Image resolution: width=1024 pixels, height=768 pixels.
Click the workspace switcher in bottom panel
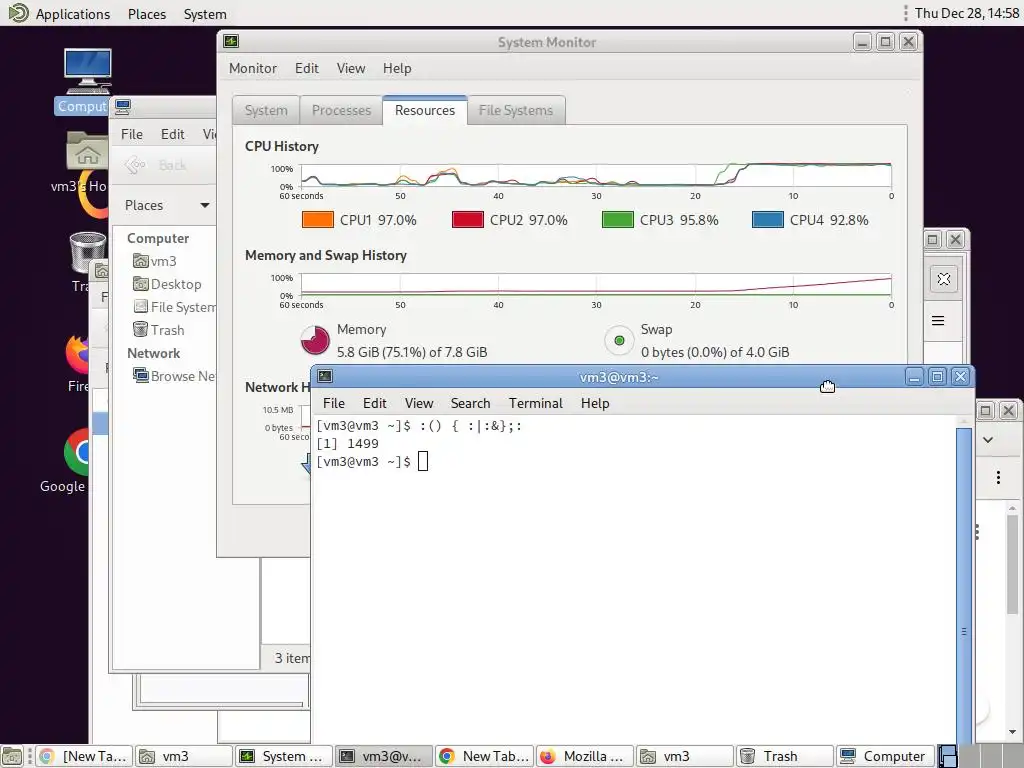[980, 756]
